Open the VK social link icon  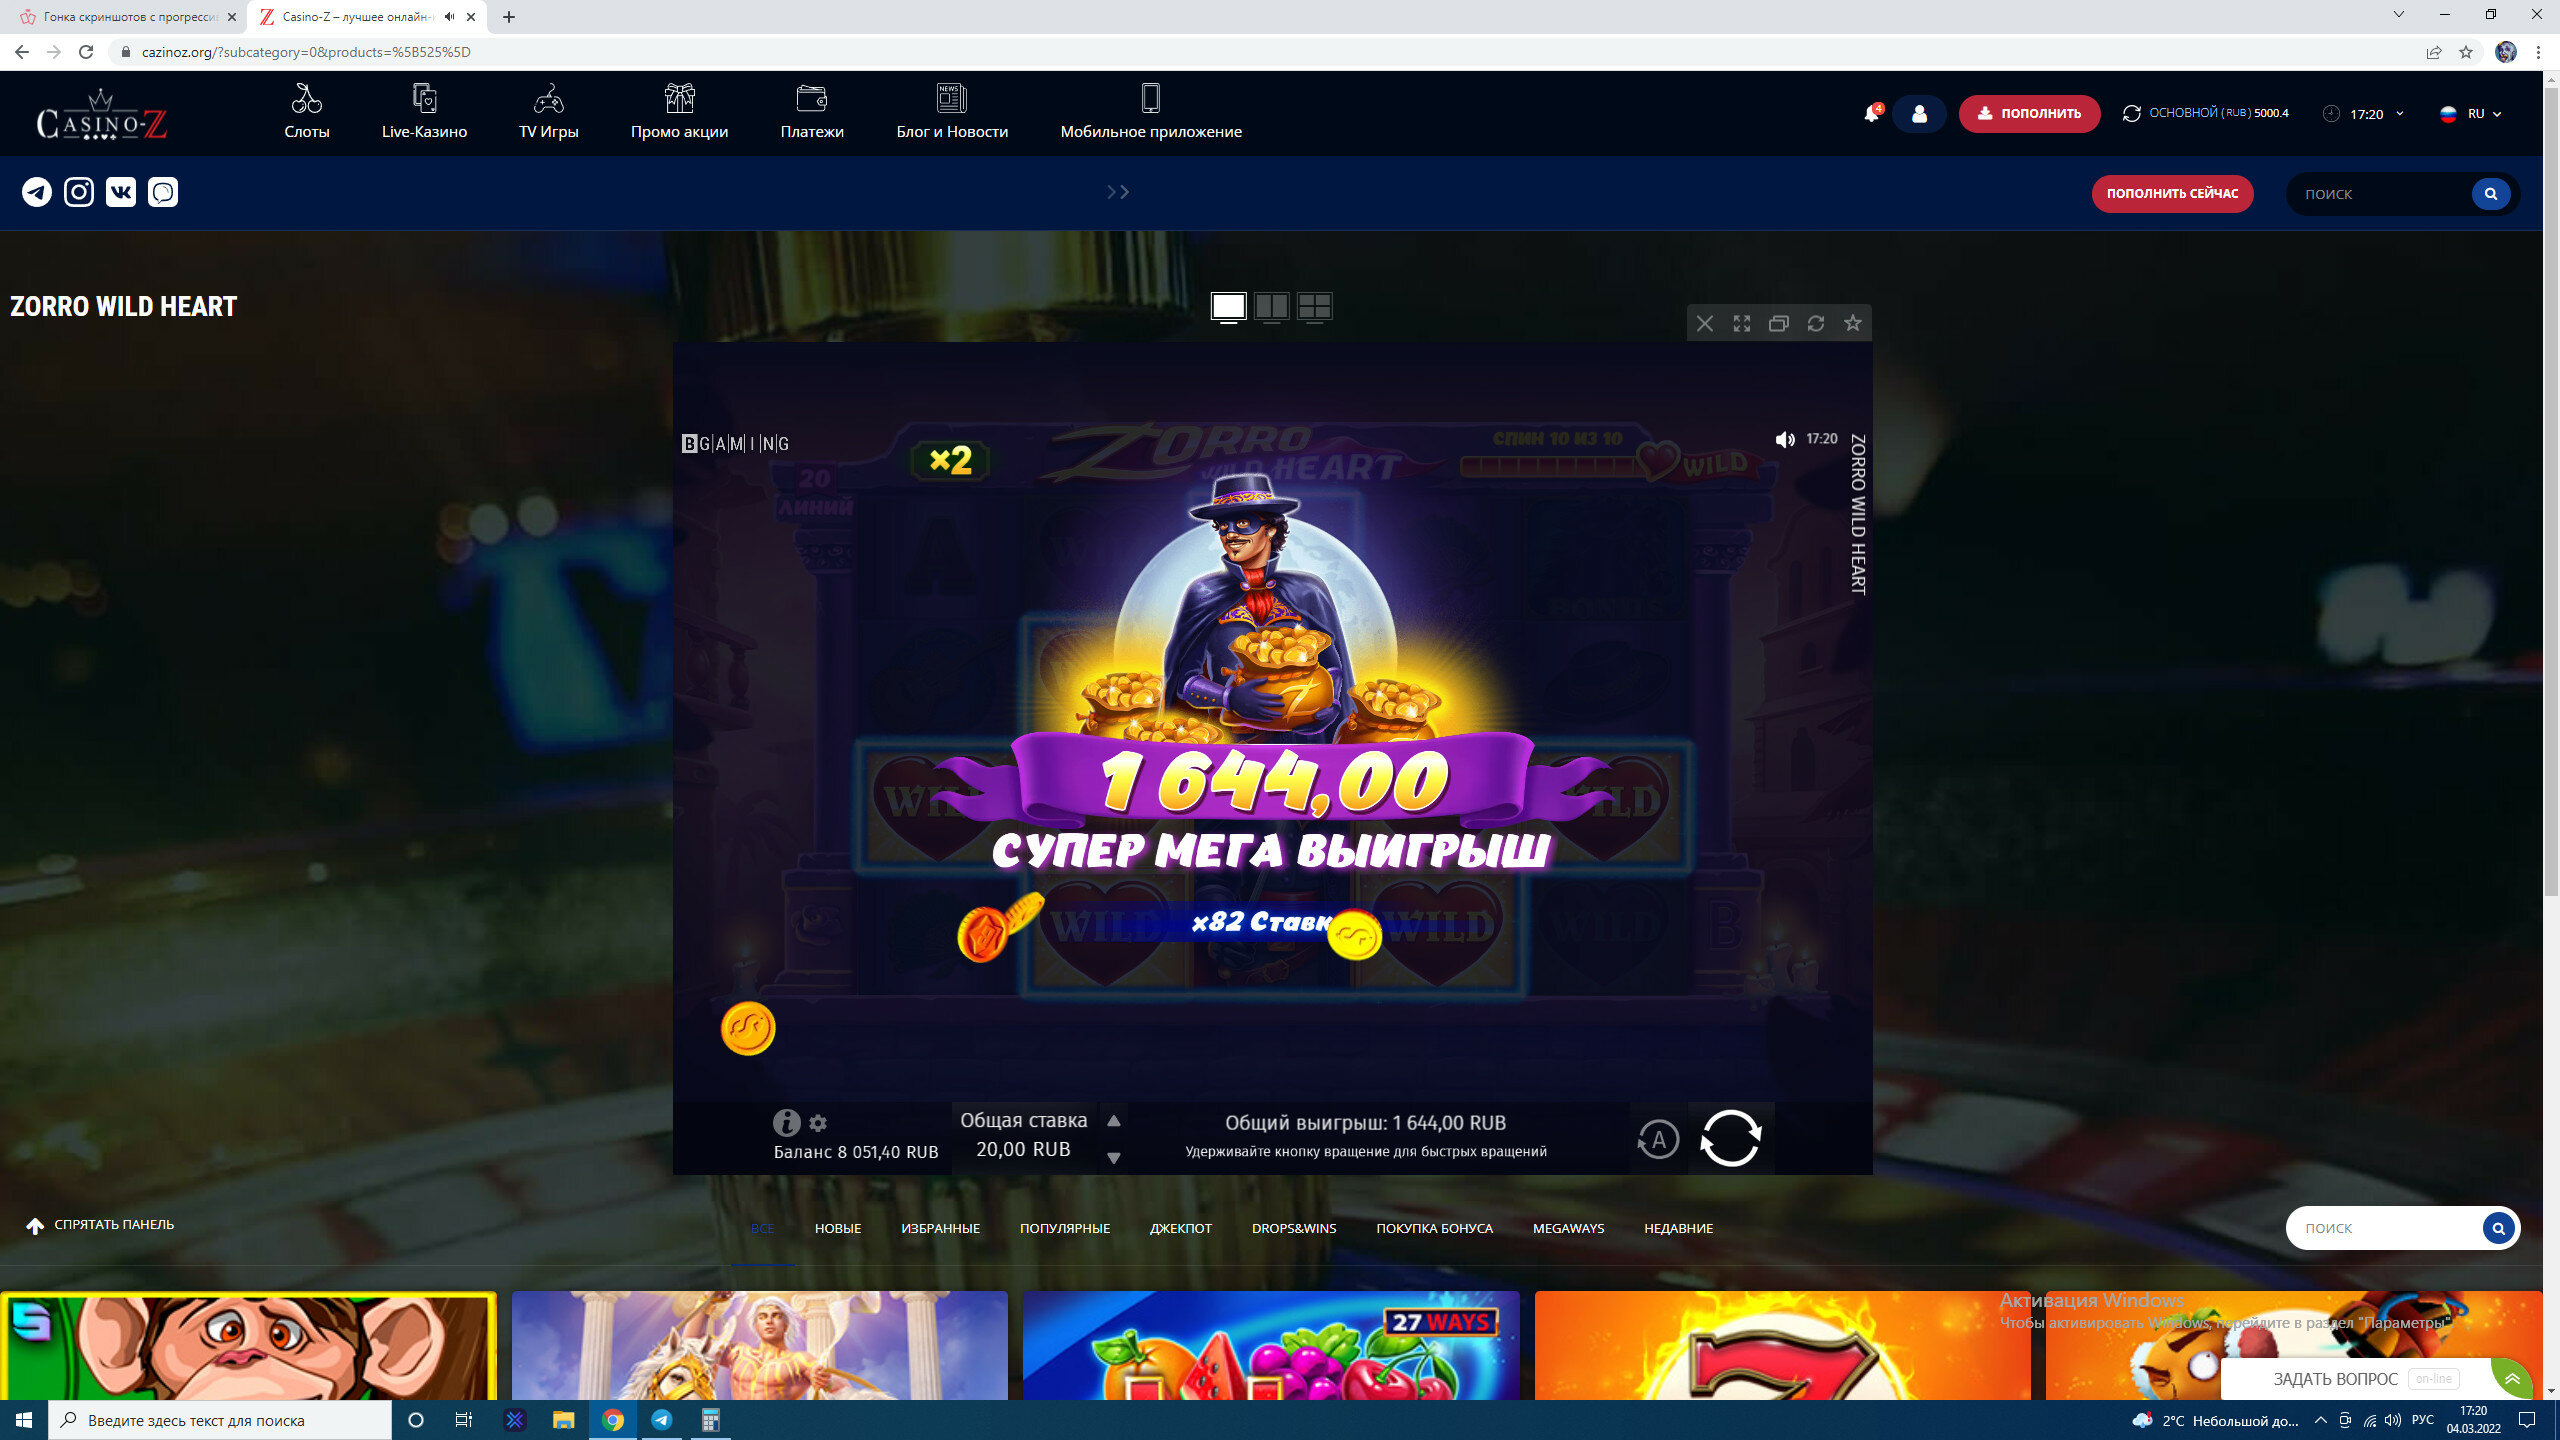click(x=121, y=192)
